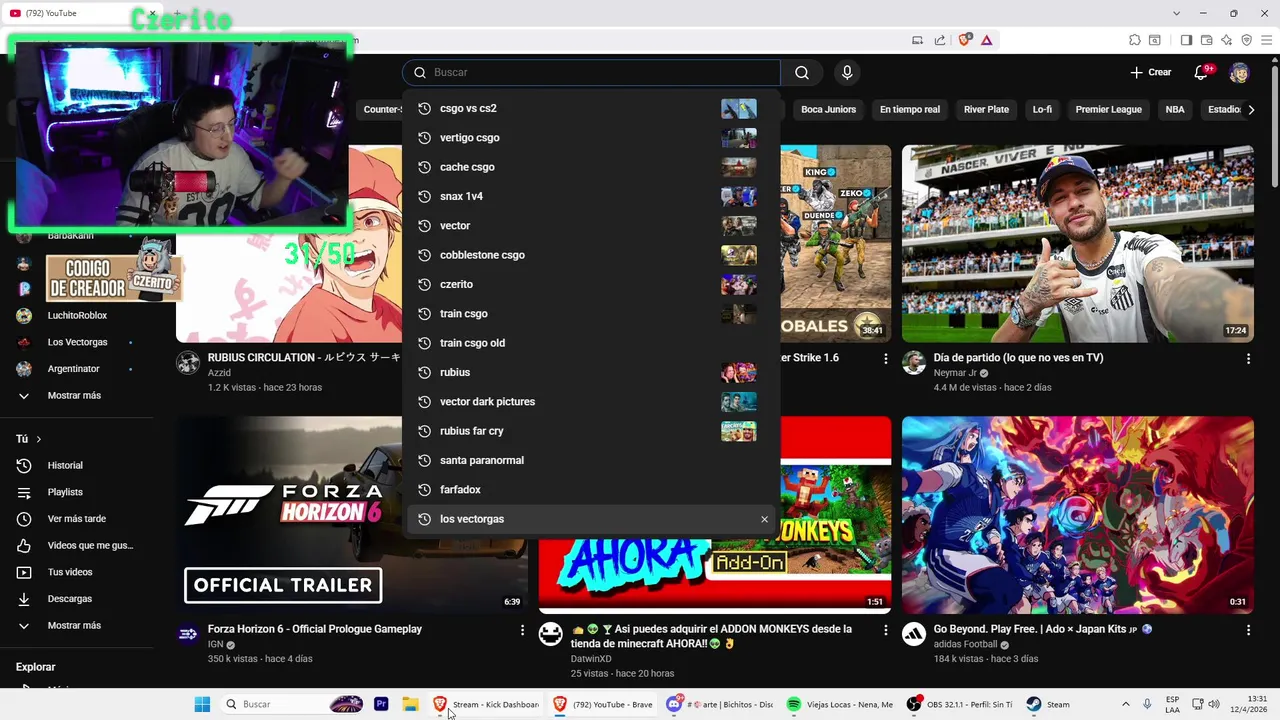Click the share page icon in the address bar

click(x=940, y=40)
